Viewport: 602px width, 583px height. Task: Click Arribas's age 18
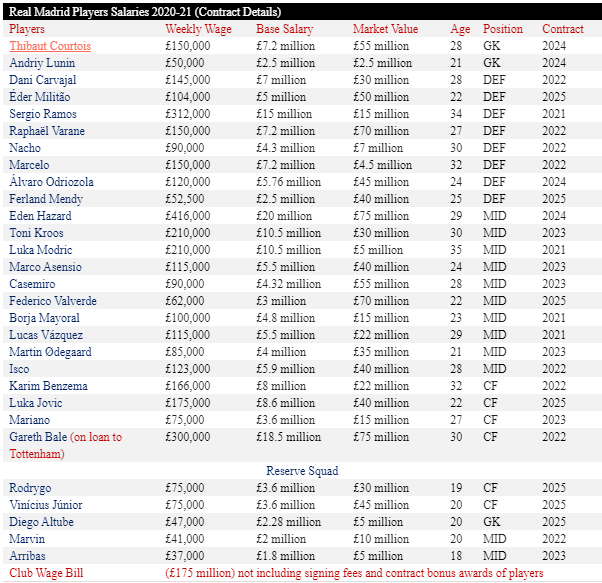point(456,556)
